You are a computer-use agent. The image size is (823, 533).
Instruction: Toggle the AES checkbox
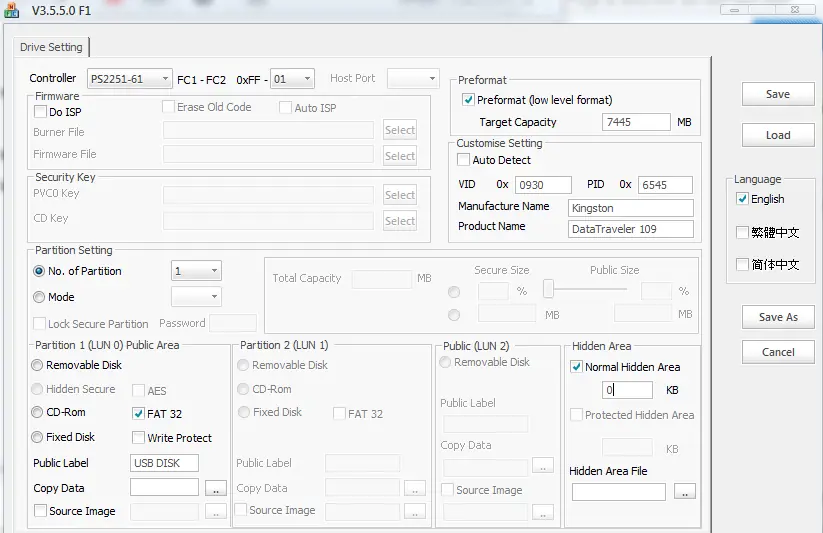(x=139, y=390)
